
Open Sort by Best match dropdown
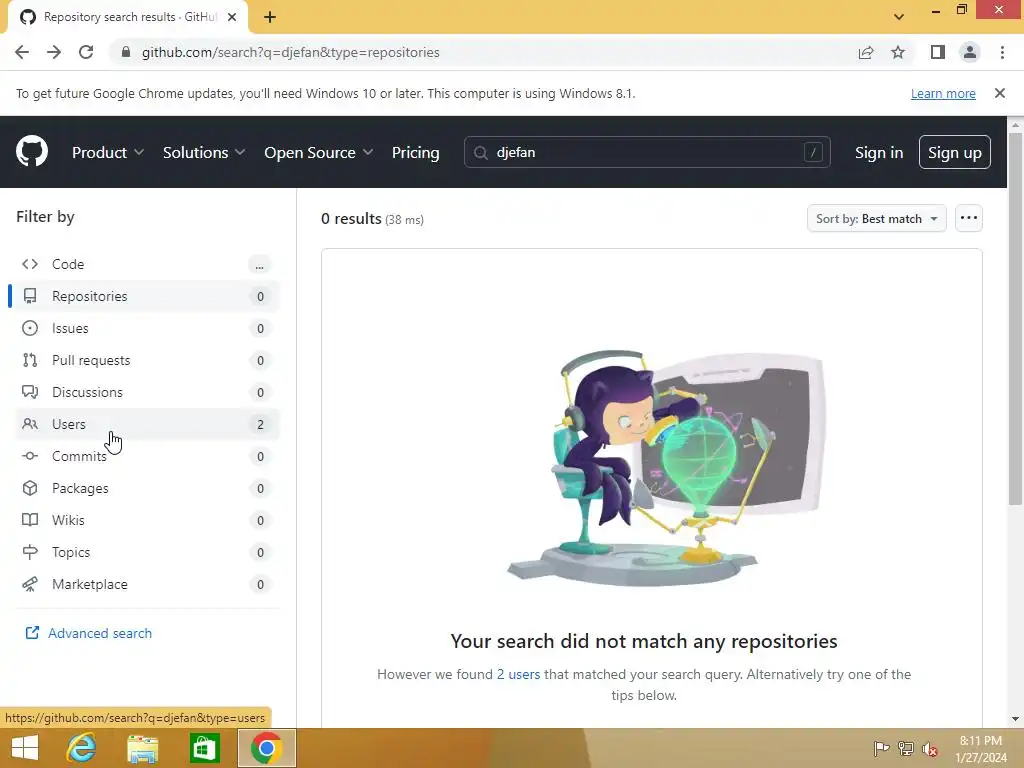[876, 219]
